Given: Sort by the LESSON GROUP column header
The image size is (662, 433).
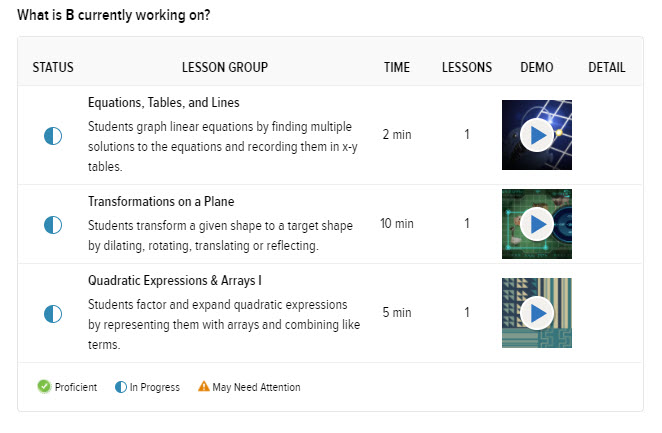Looking at the screenshot, I should coord(225,67).
